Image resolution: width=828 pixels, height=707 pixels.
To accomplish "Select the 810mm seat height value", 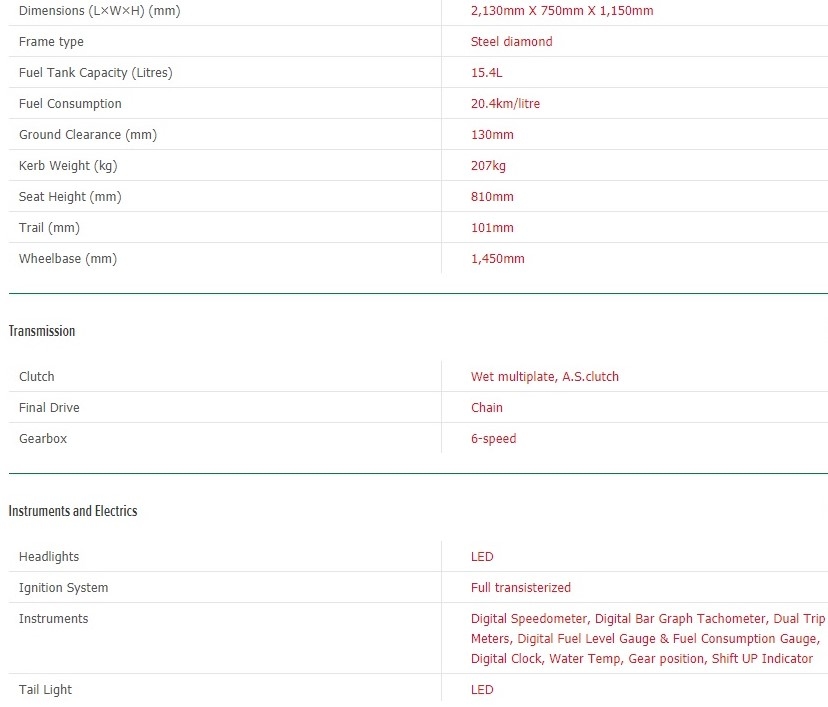I will [492, 197].
